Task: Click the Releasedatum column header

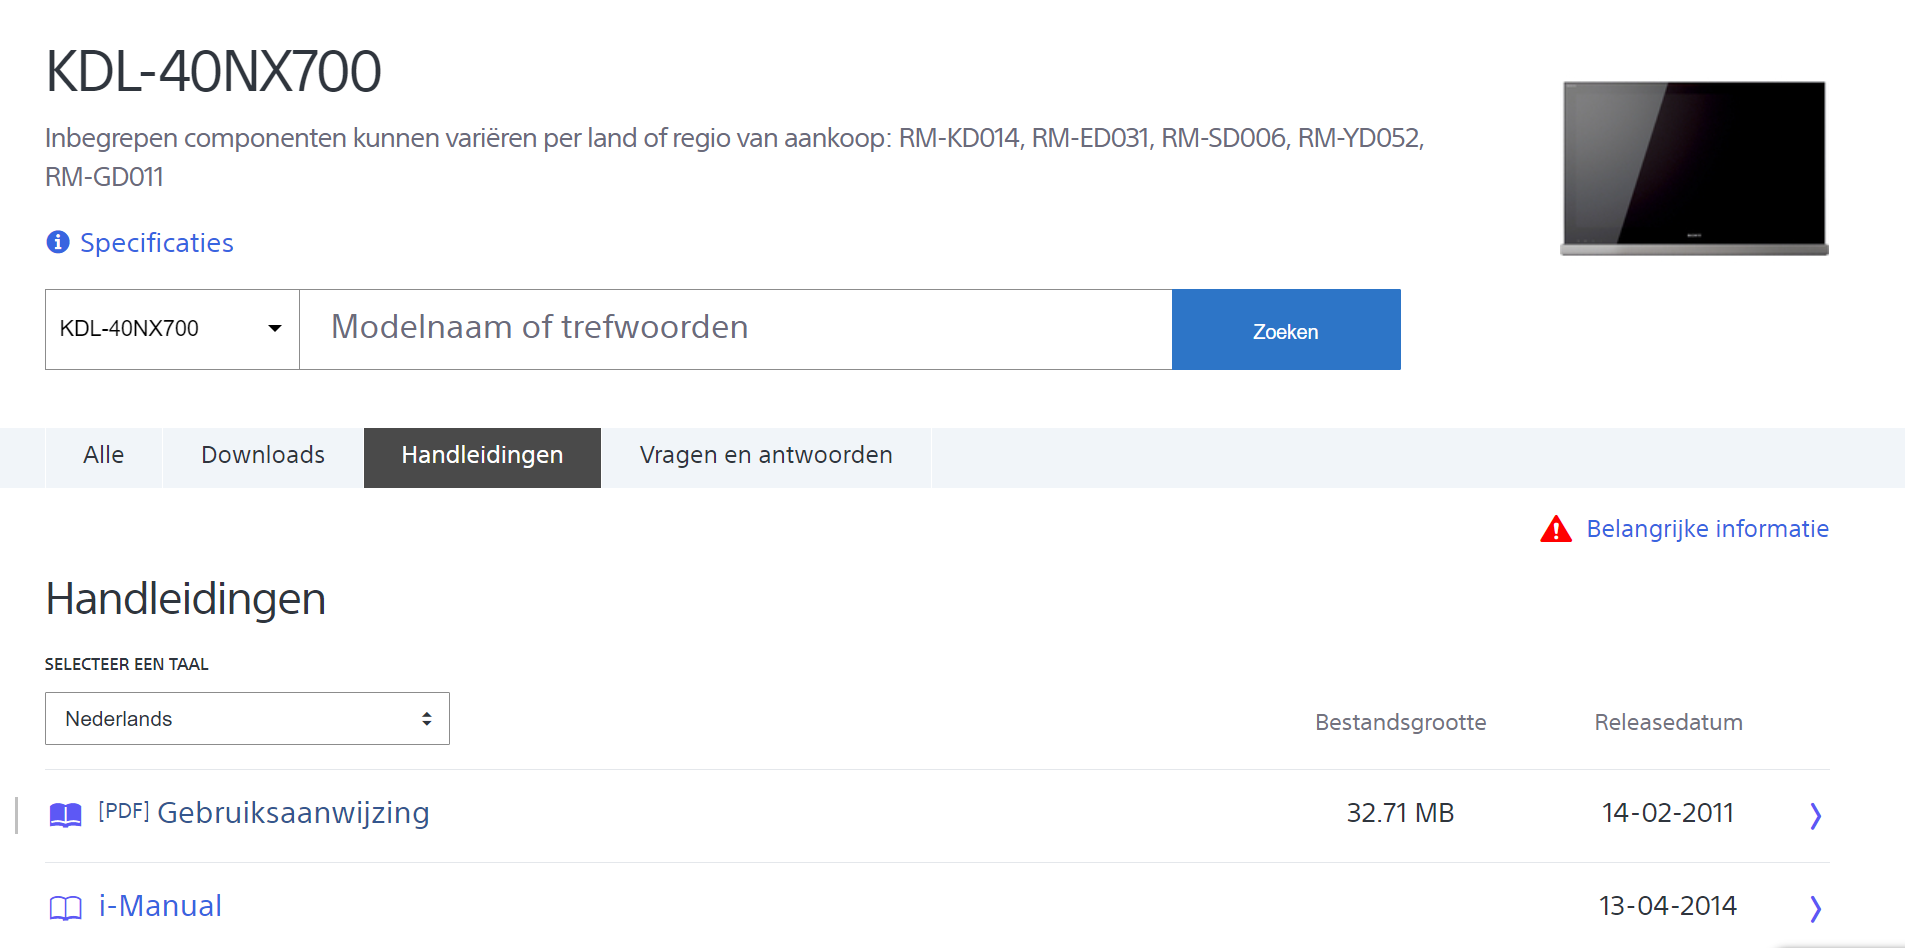Action: pos(1668,722)
